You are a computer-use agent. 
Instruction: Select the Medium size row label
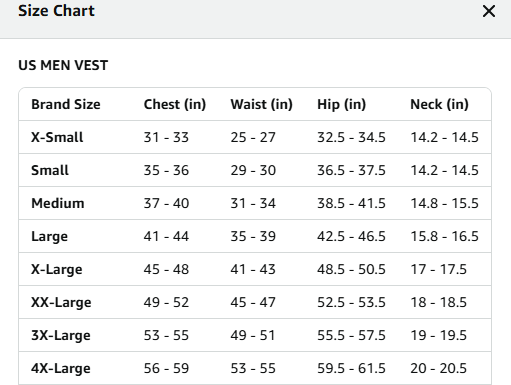pyautogui.click(x=58, y=203)
